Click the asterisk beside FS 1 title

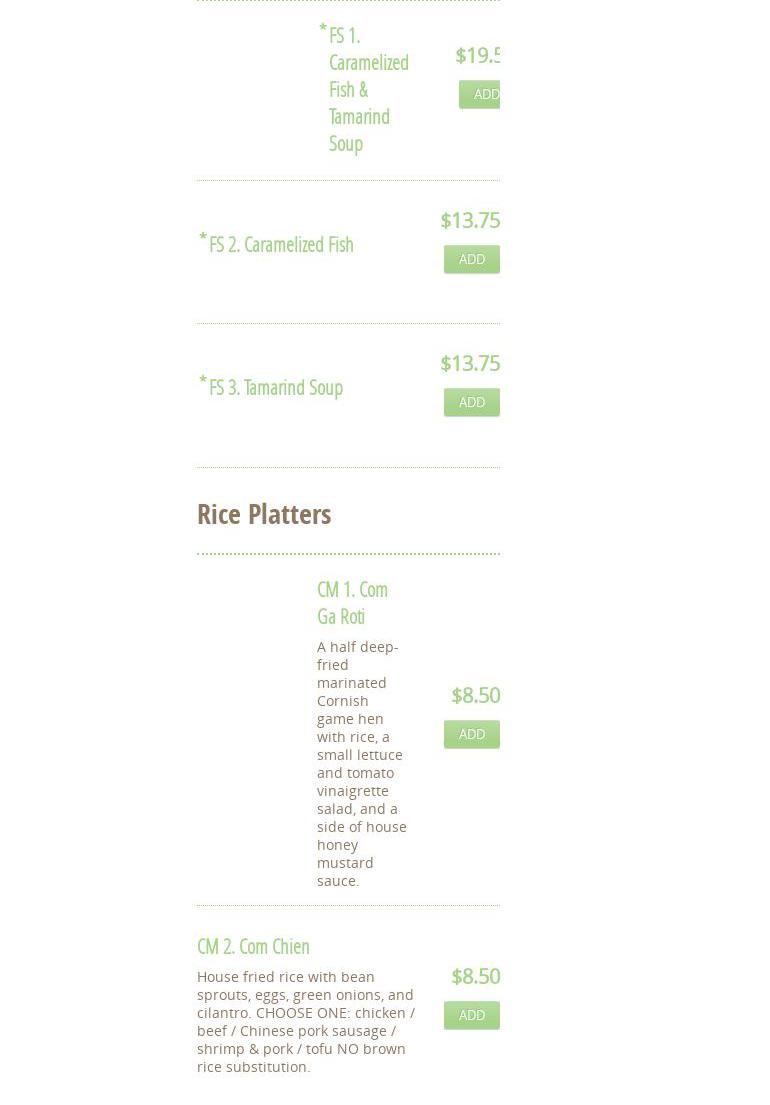323,30
